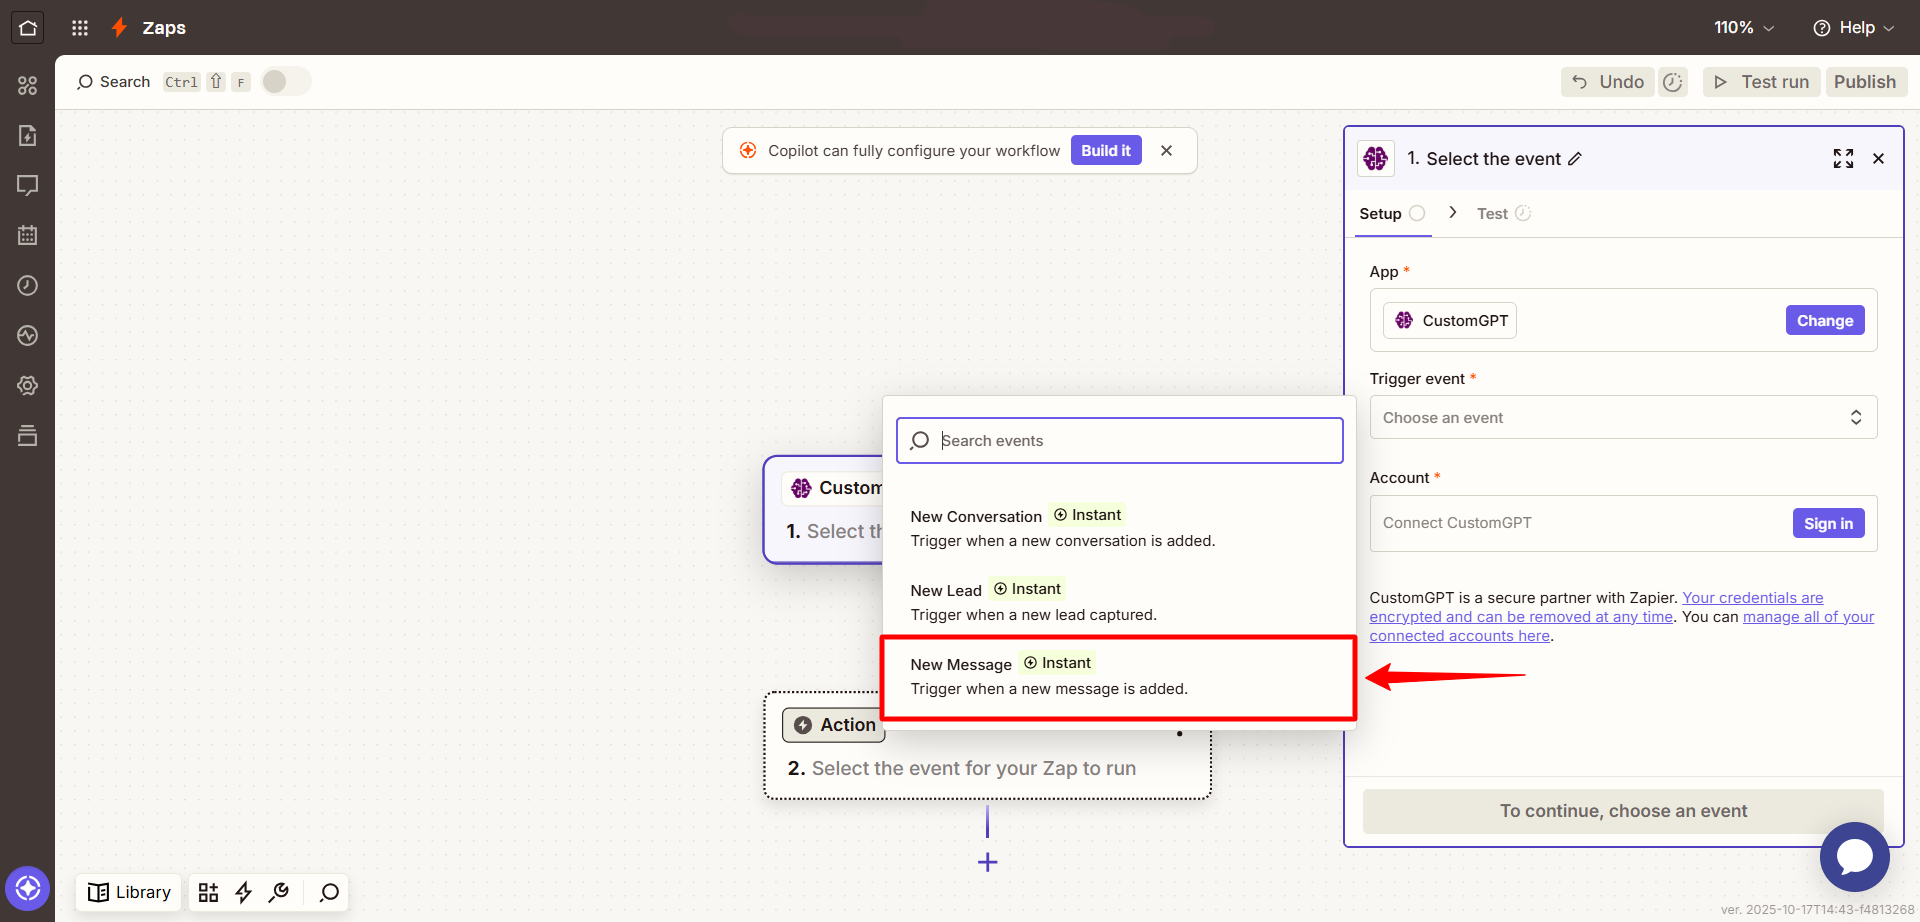Click the Zaps lightning logo

point(119,27)
